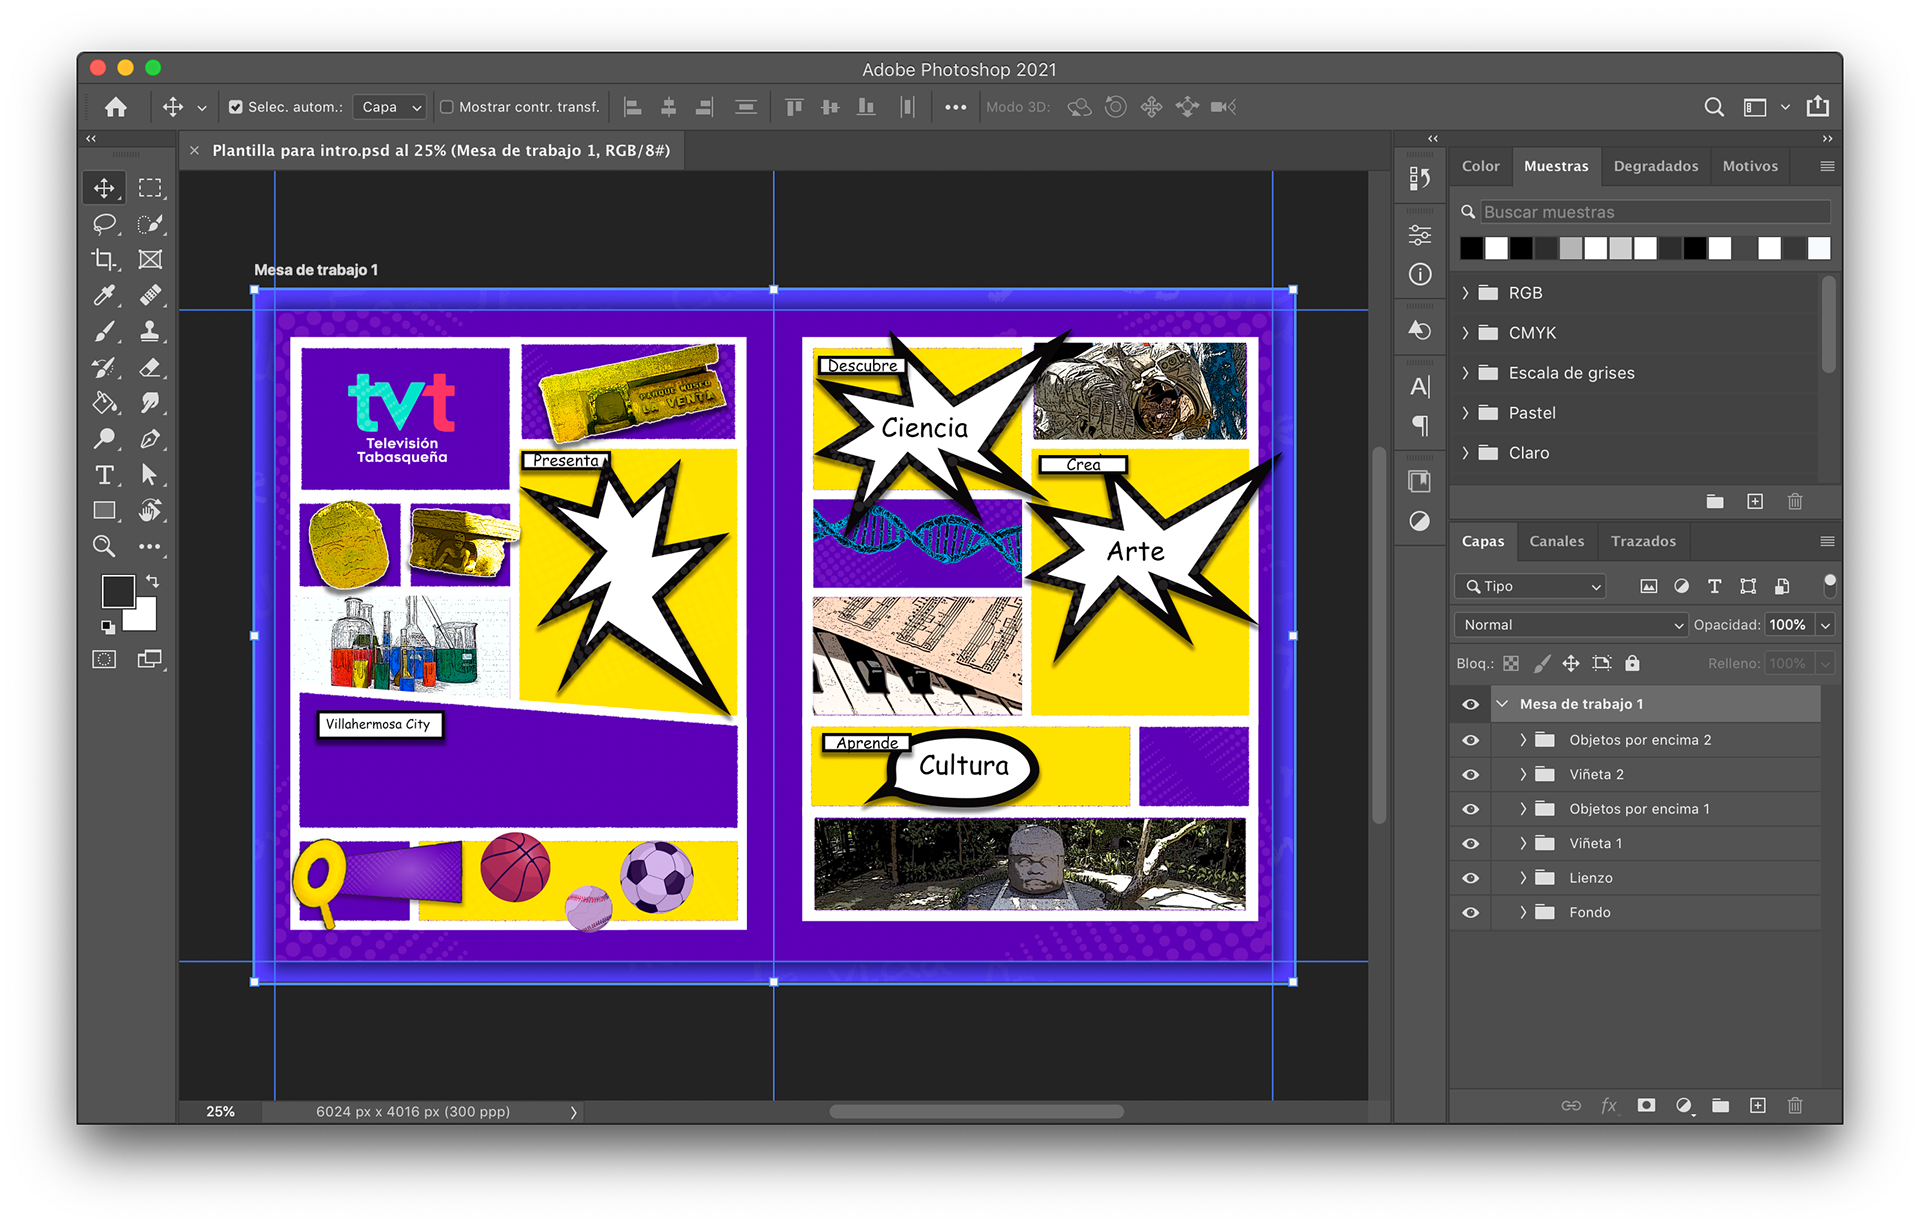Expand the Pastel swatches folder

coord(1466,413)
